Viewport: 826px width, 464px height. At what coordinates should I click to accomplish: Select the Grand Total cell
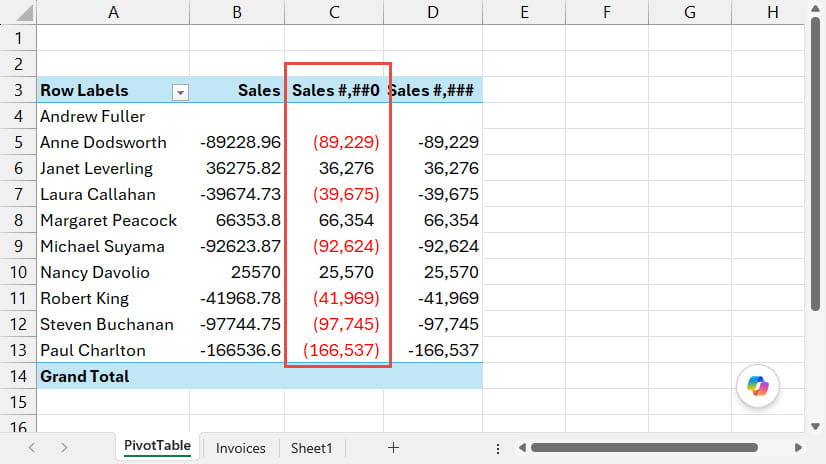coord(113,376)
